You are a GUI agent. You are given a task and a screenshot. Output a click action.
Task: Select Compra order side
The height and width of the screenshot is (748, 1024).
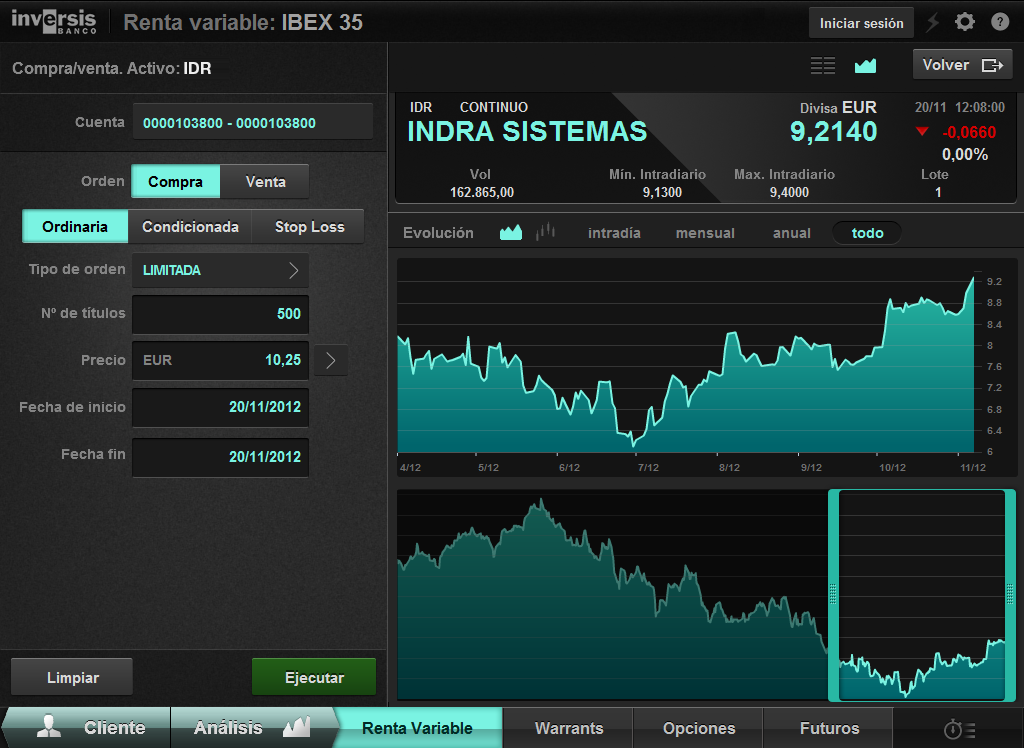click(175, 182)
